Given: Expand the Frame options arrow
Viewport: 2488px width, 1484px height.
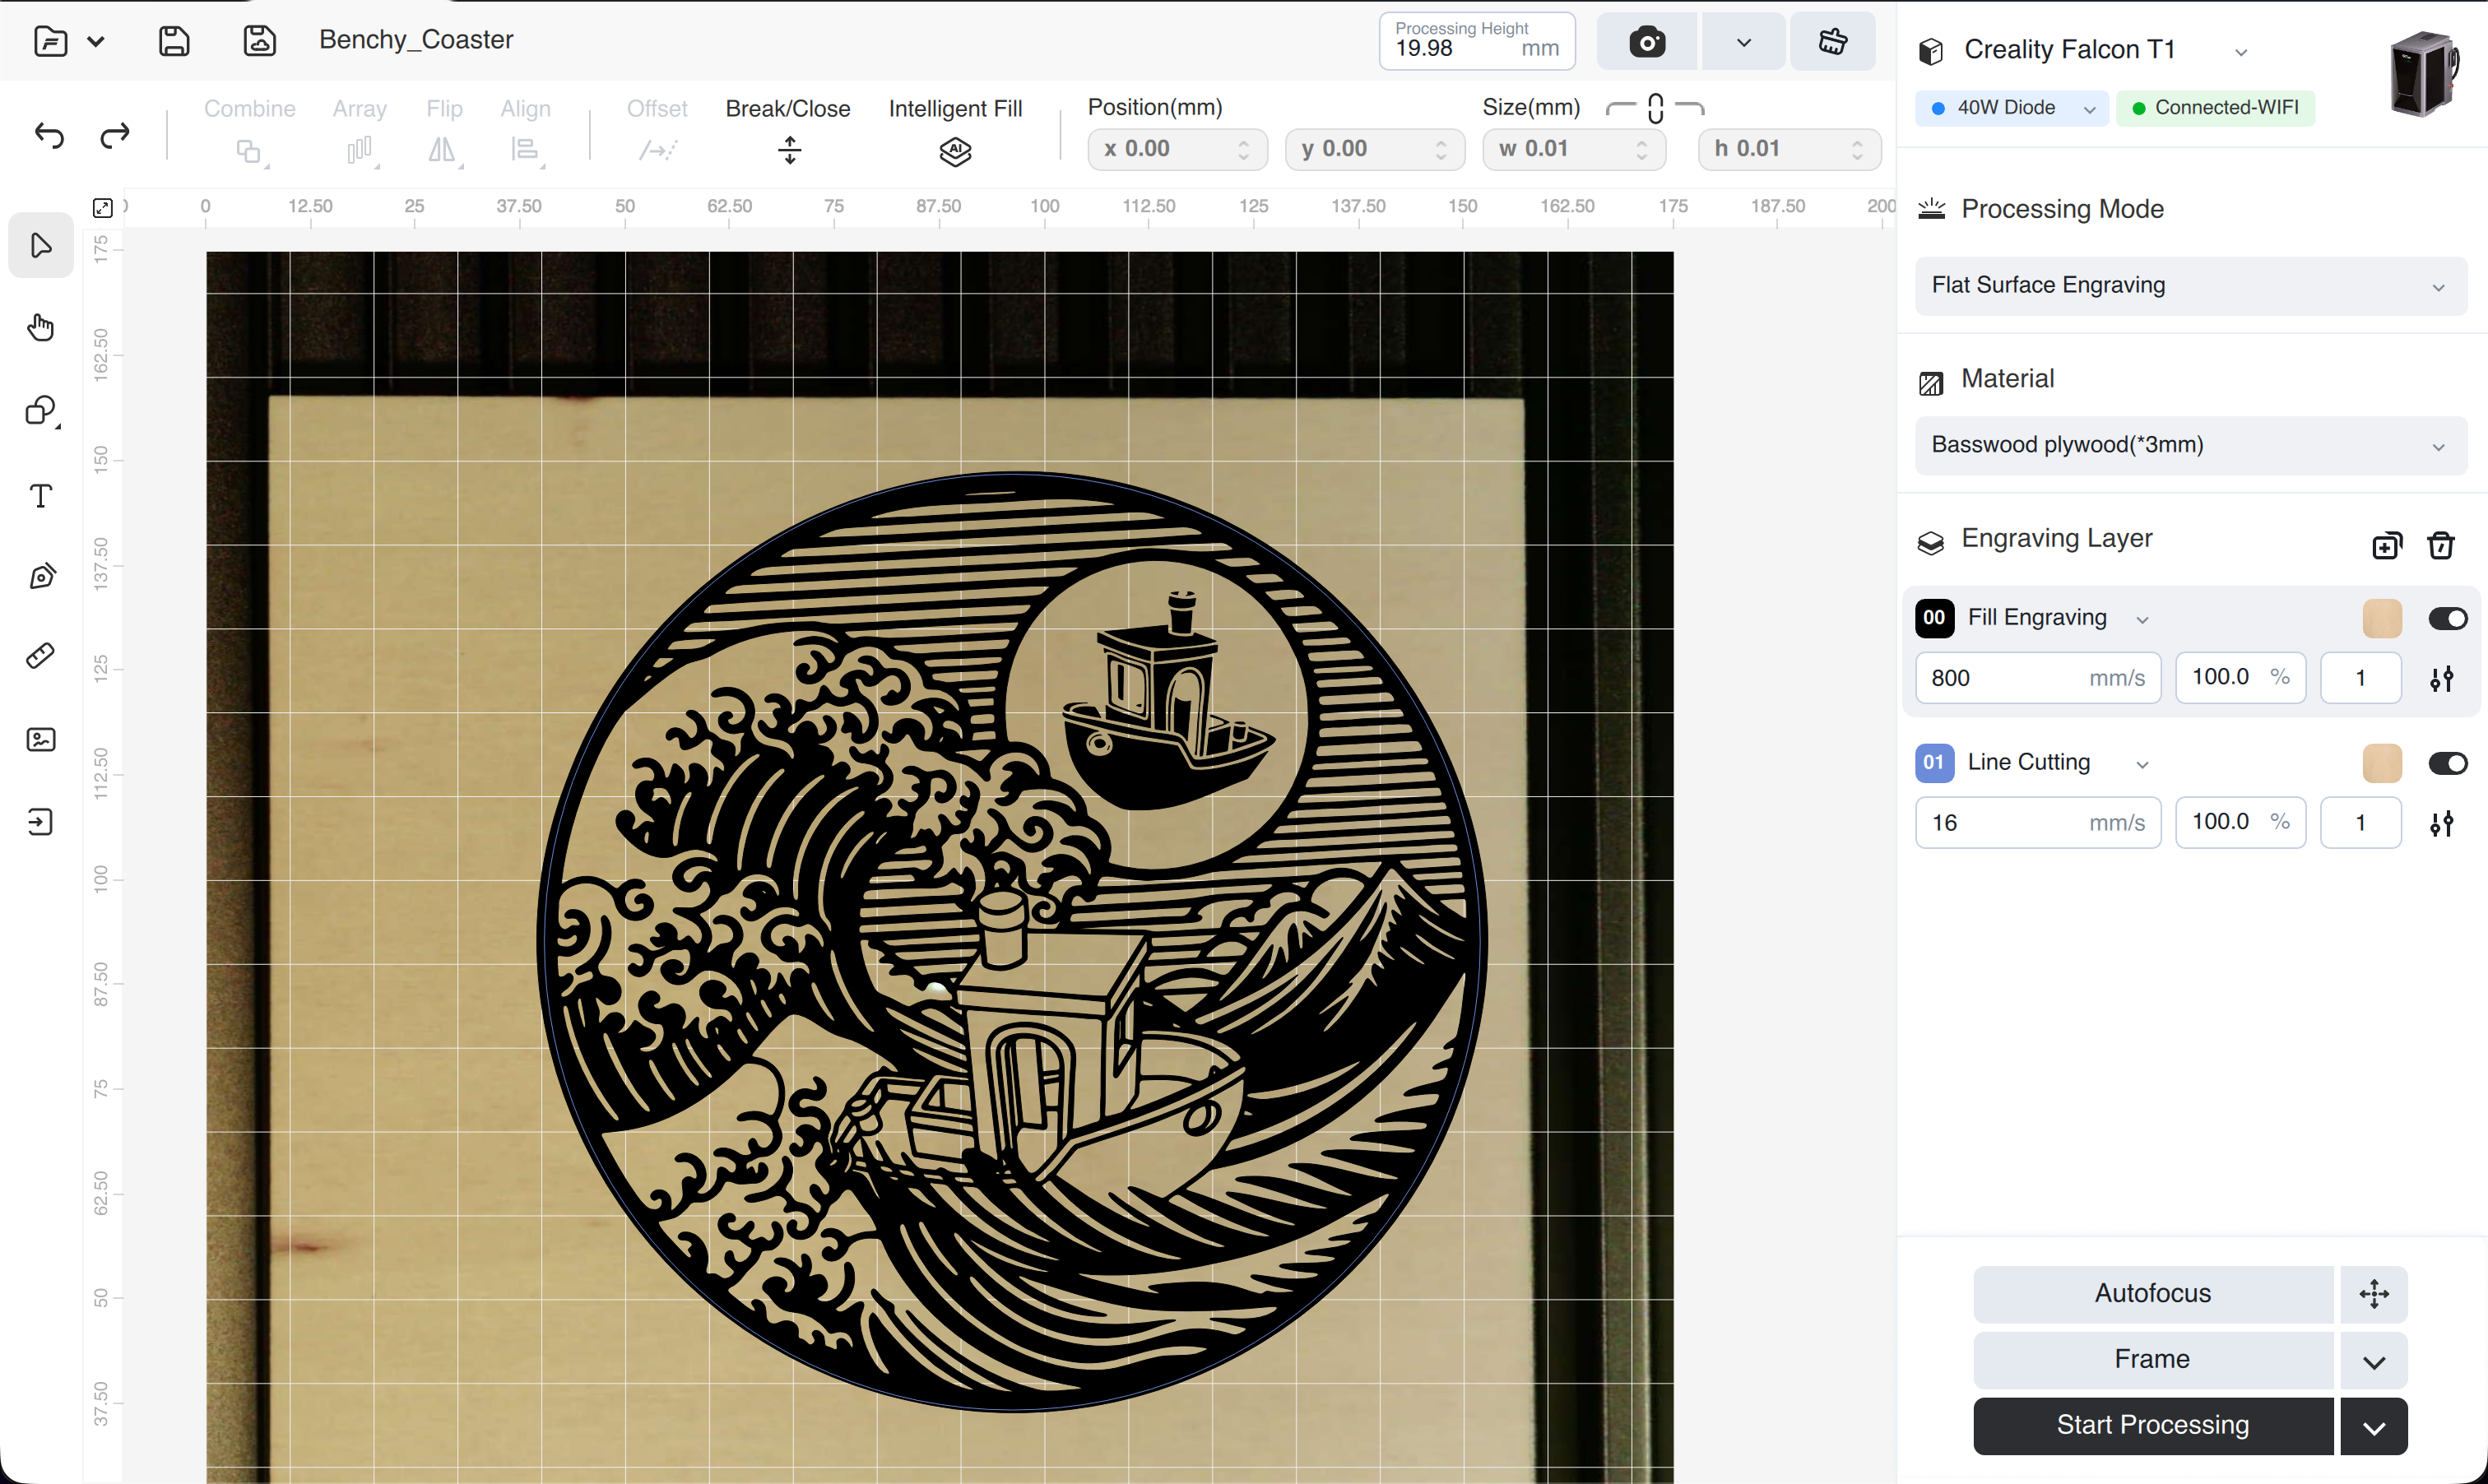Looking at the screenshot, I should point(2374,1361).
